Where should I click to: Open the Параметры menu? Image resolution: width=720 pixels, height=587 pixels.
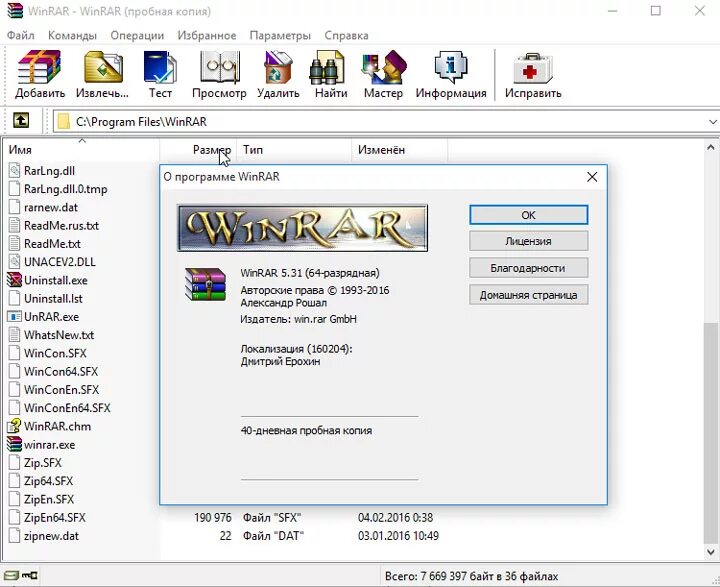pos(280,35)
